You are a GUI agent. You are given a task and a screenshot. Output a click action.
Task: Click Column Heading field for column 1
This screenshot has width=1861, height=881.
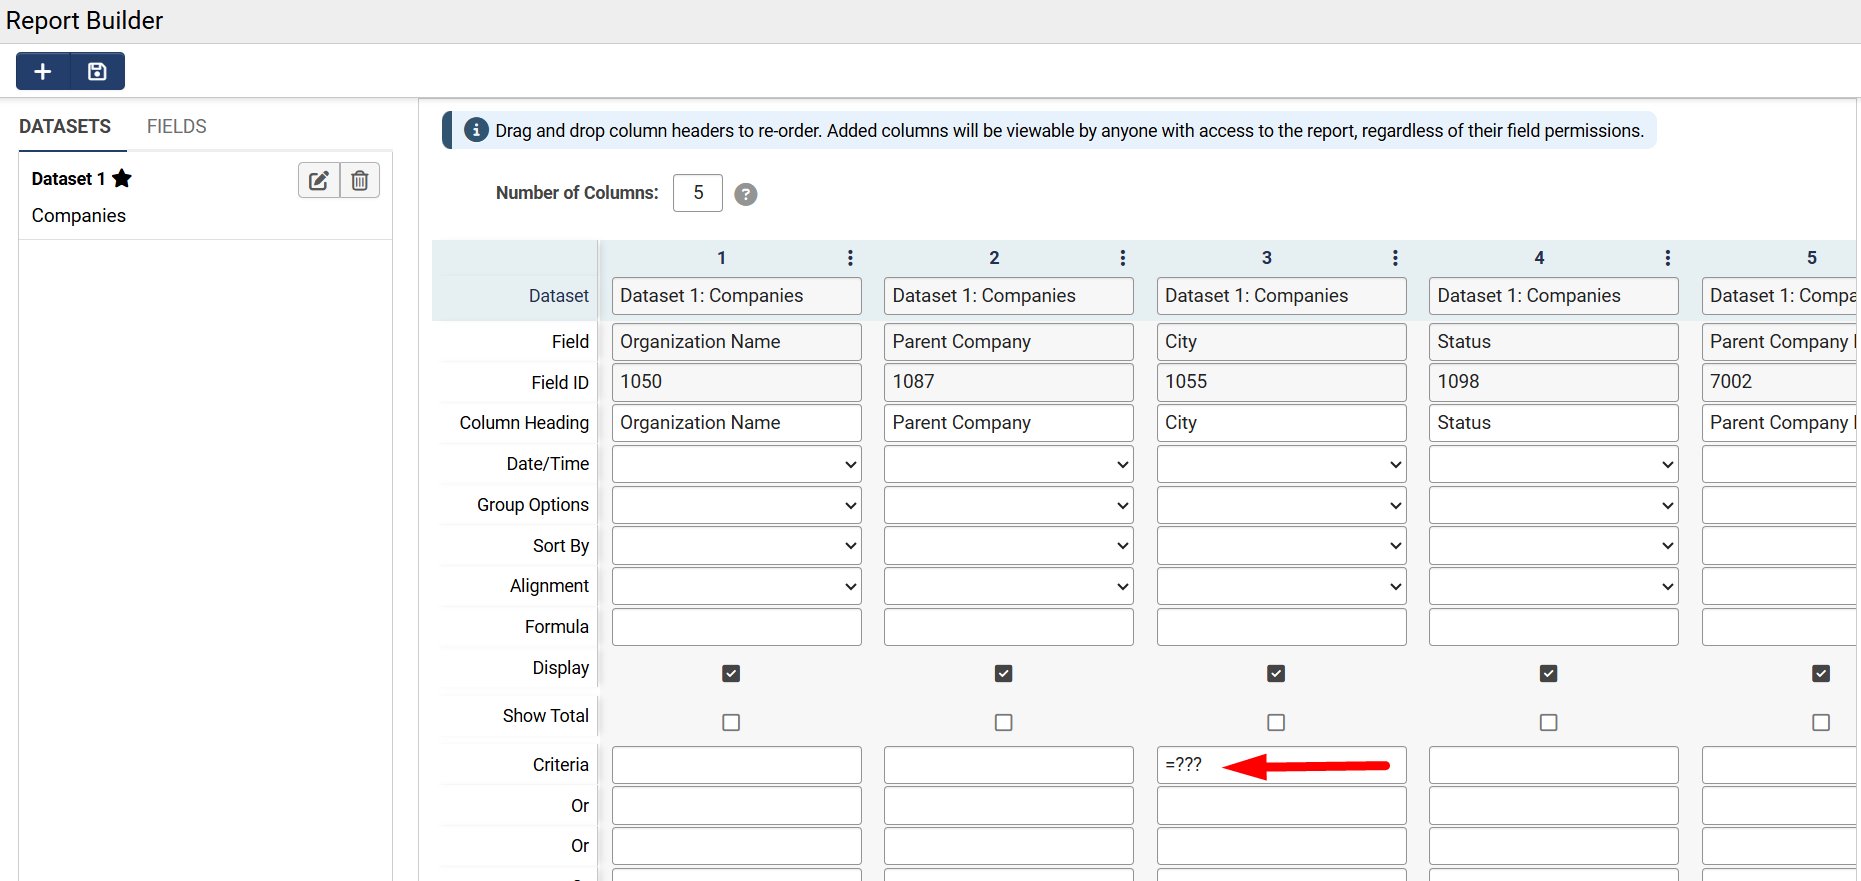click(737, 423)
